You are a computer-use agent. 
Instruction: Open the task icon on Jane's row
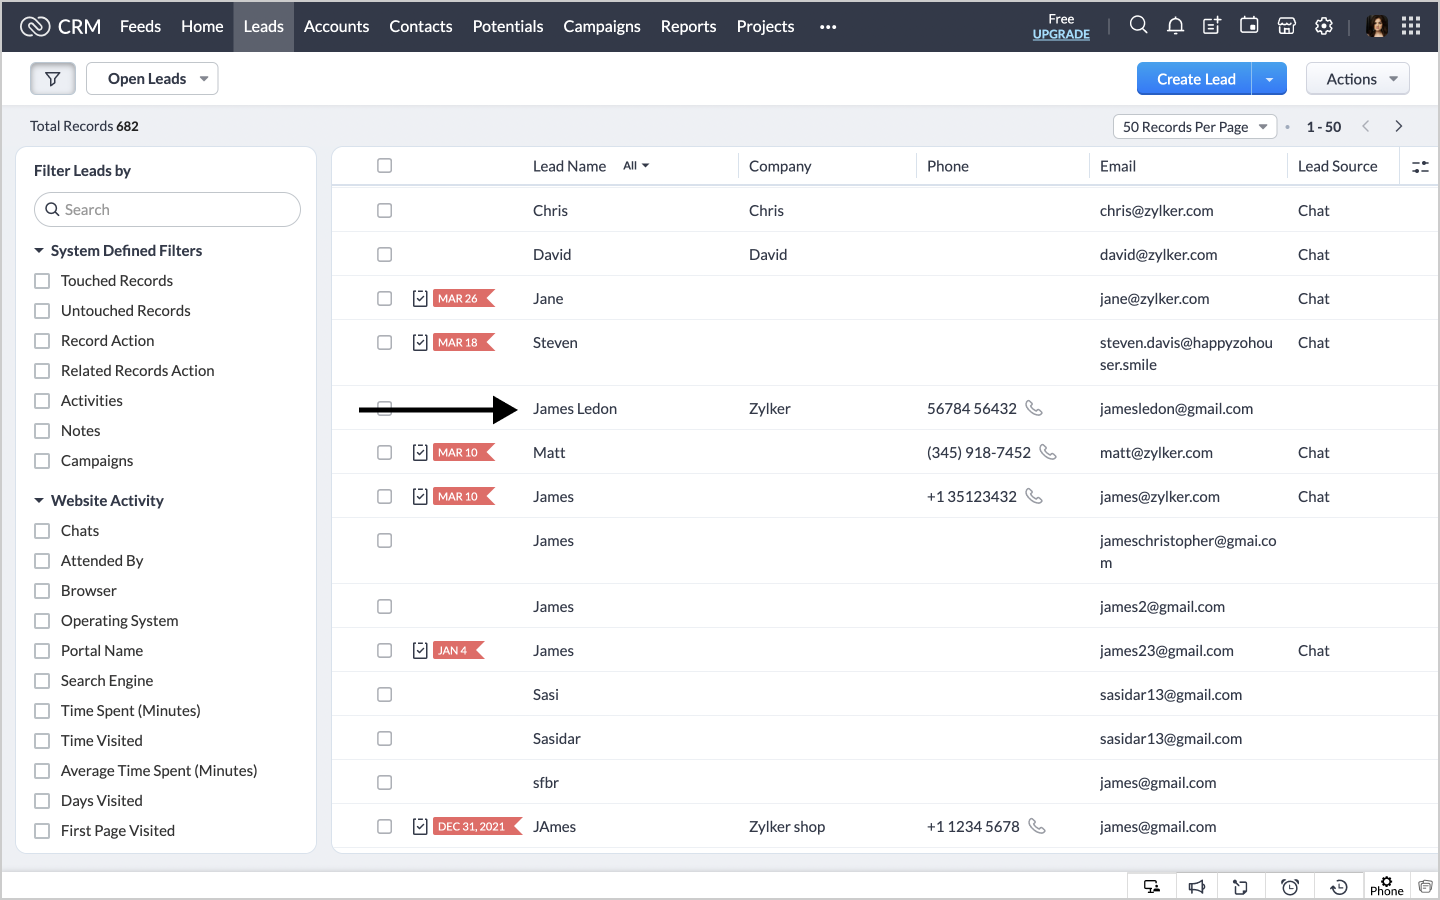[x=420, y=298]
